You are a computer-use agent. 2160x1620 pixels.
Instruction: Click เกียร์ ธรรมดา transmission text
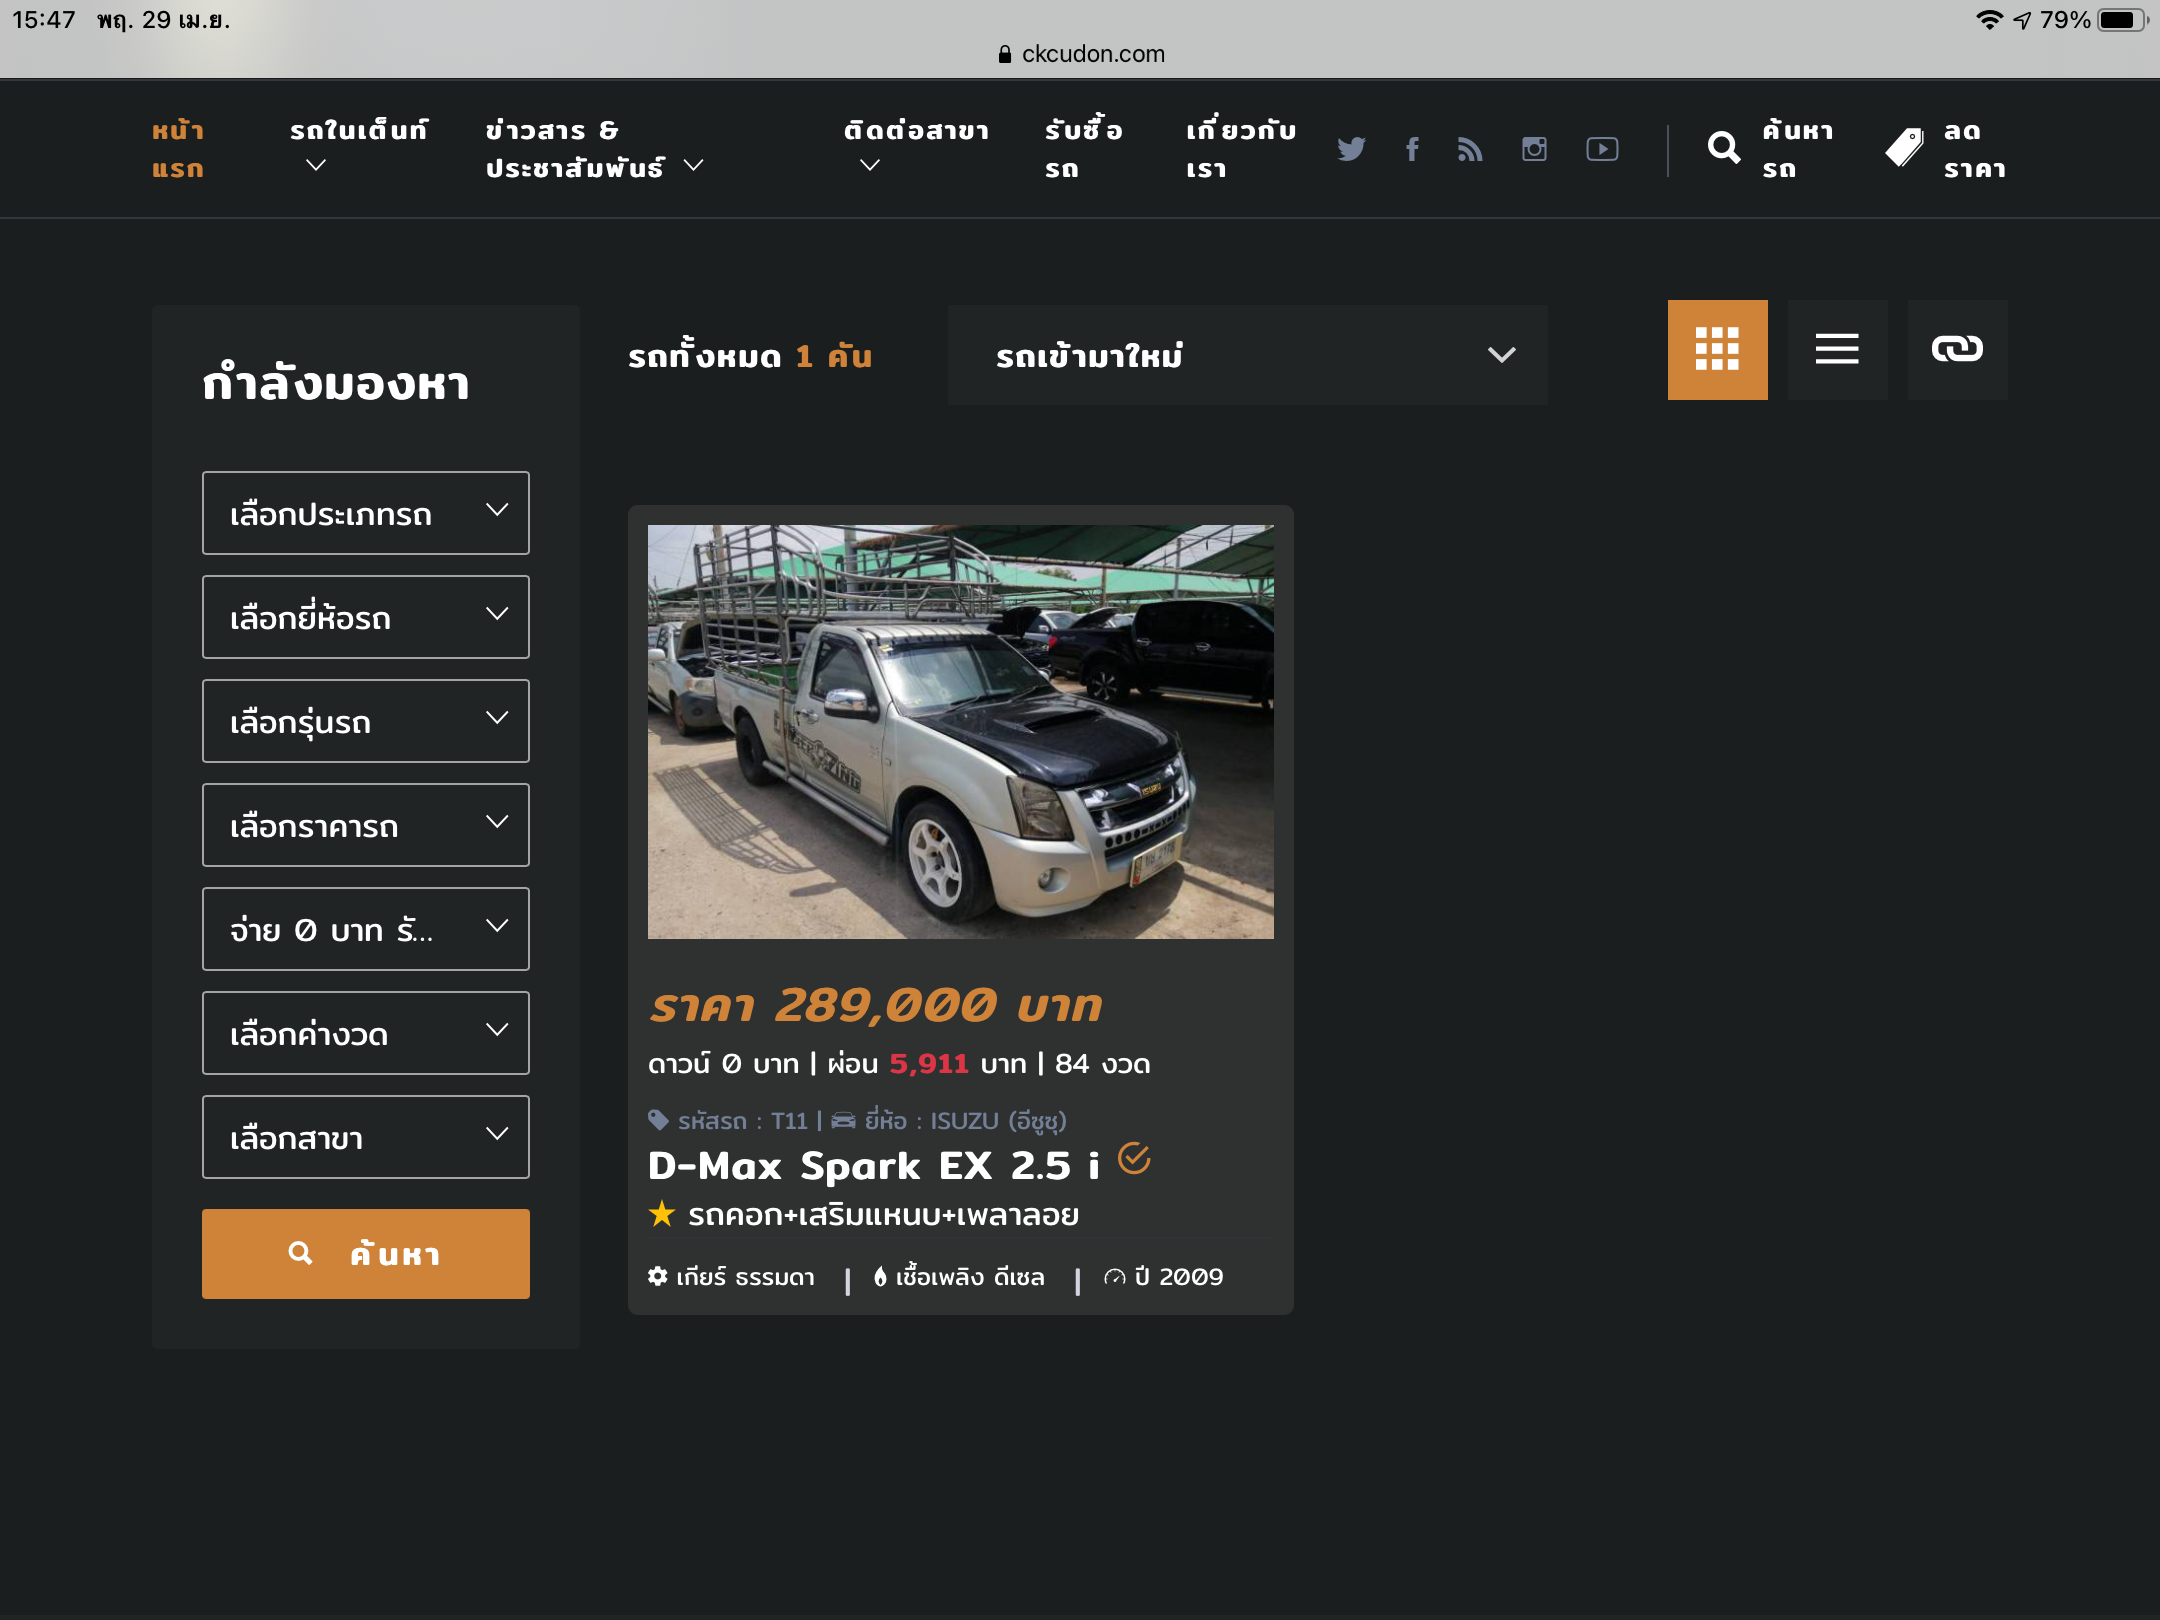(x=746, y=1277)
